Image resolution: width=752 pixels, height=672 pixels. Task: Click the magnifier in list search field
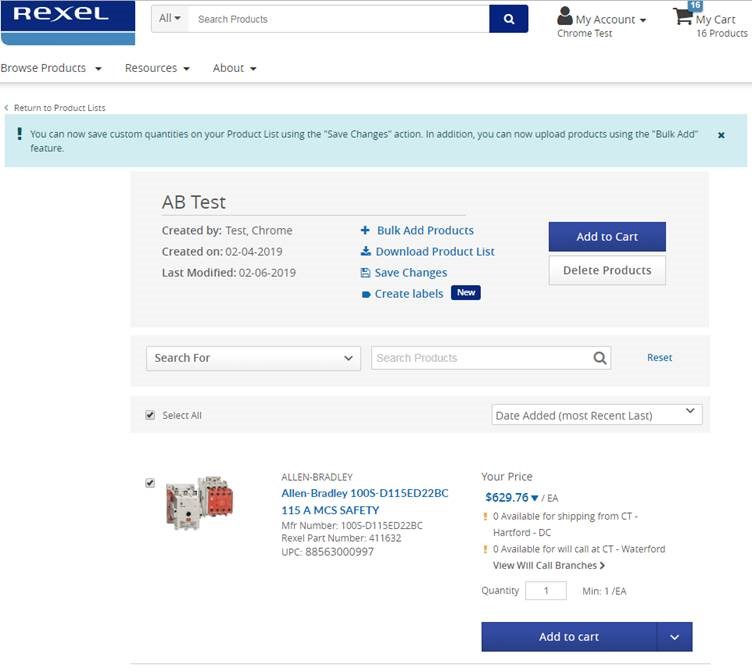click(599, 358)
